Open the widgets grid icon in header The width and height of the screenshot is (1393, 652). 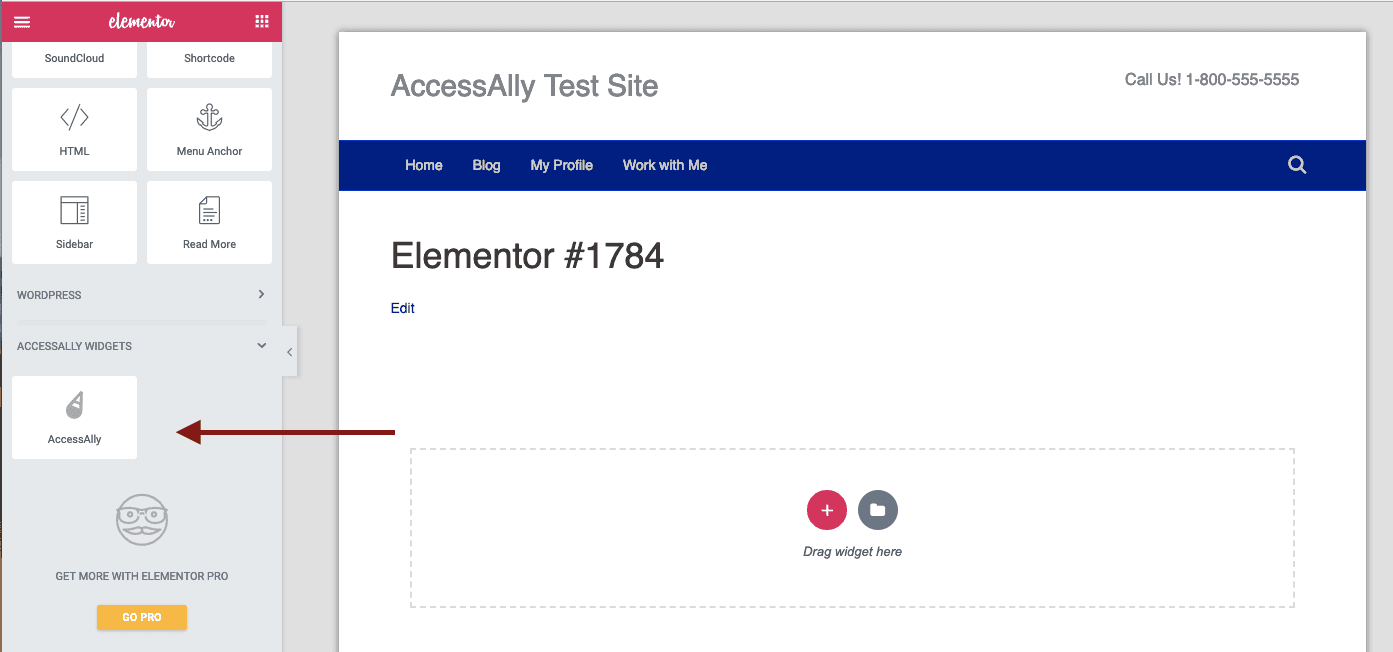click(261, 22)
